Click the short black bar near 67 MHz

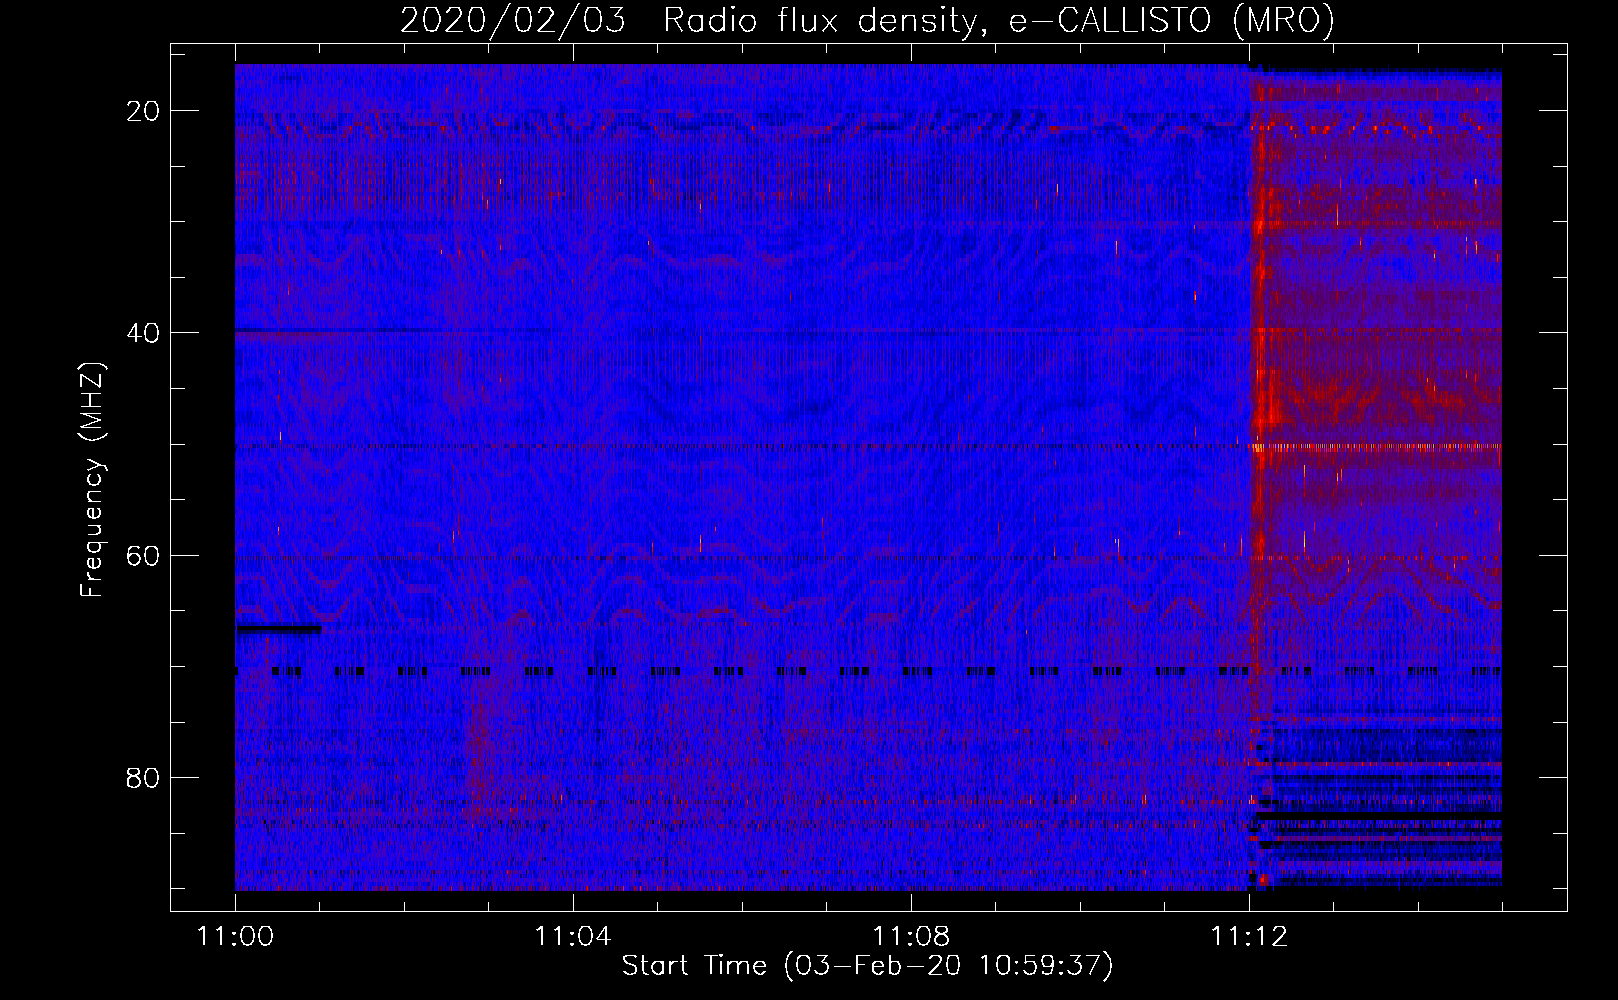click(x=279, y=629)
